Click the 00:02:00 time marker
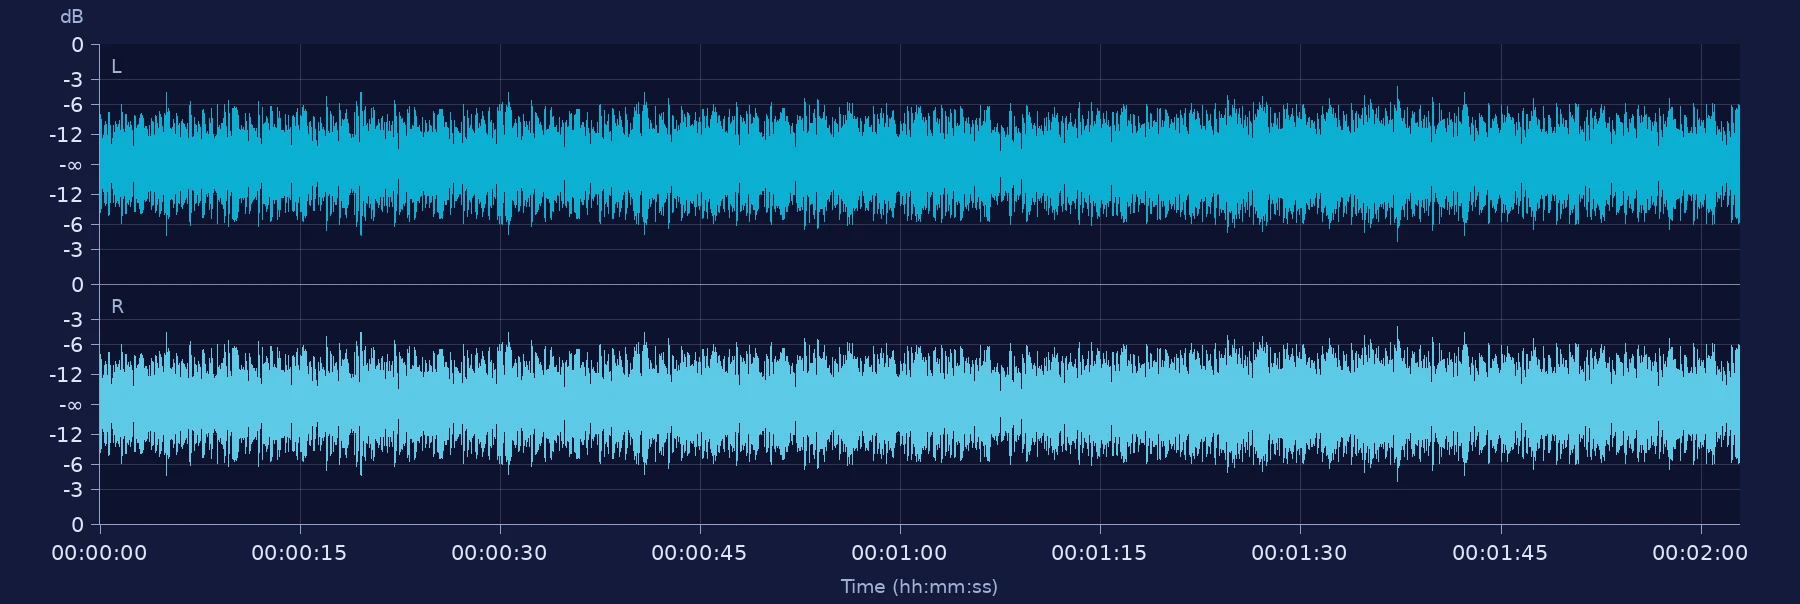This screenshot has height=604, width=1800. click(1700, 553)
